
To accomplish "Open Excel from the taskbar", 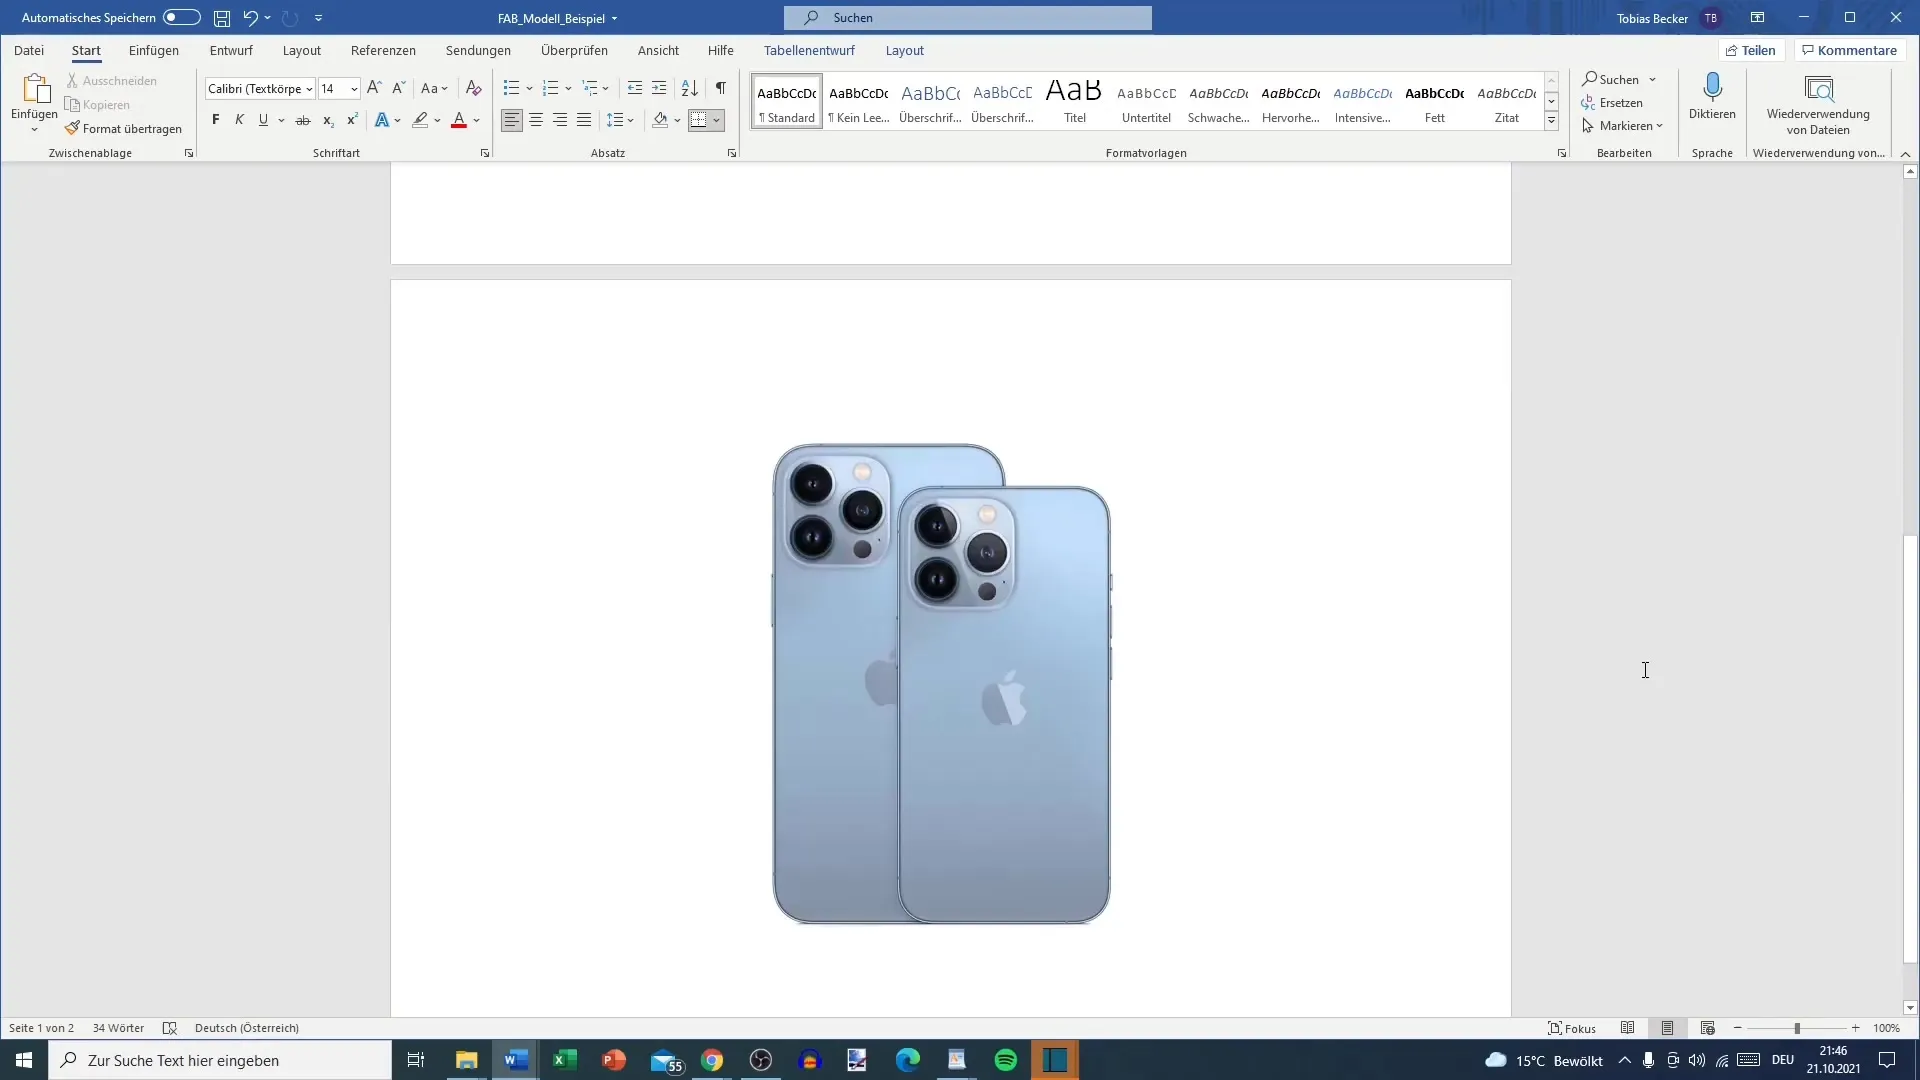I will (565, 1060).
